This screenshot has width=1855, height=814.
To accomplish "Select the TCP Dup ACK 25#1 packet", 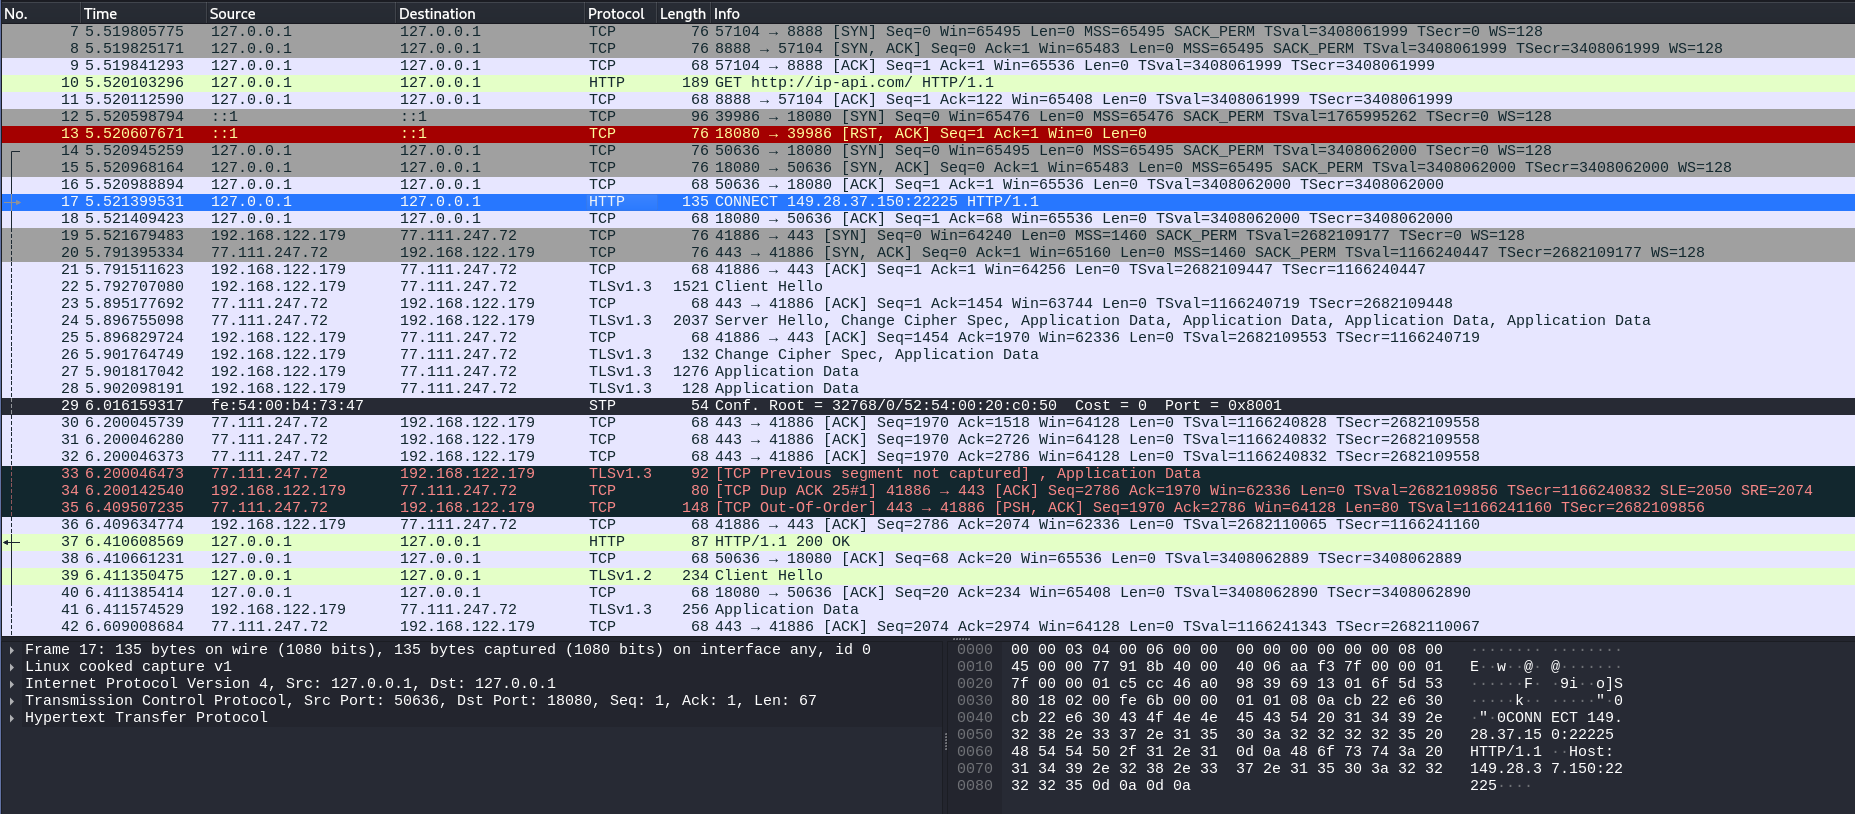I will click(x=600, y=491).
